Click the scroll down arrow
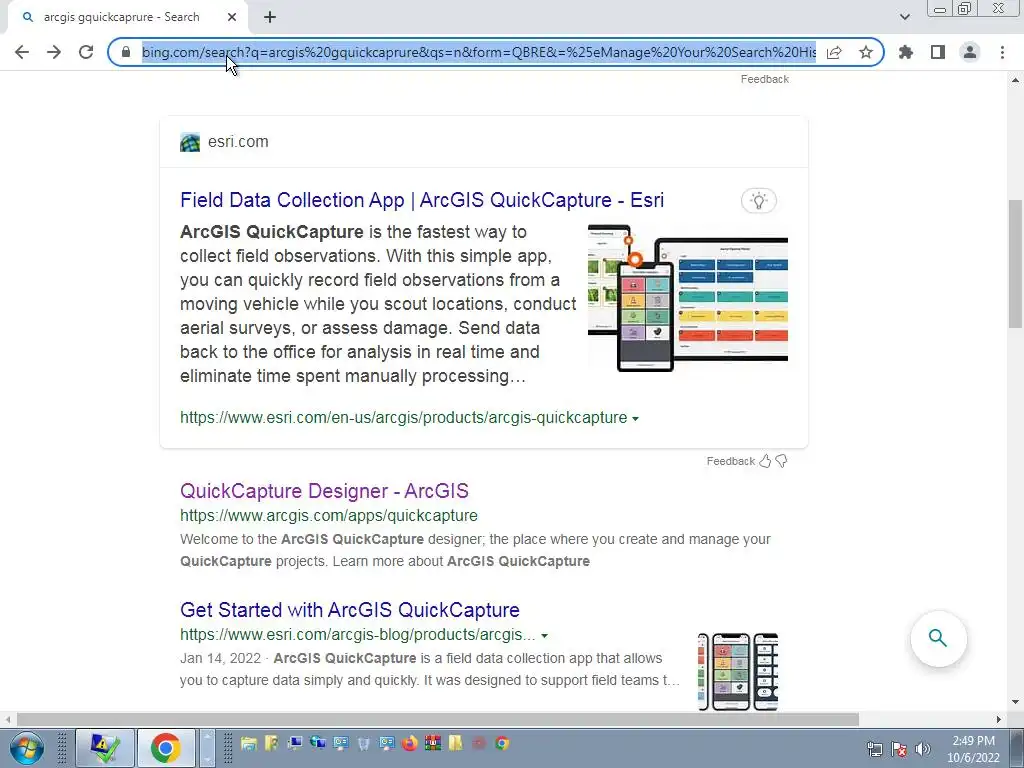Image resolution: width=1024 pixels, height=768 pixels. [x=1015, y=703]
